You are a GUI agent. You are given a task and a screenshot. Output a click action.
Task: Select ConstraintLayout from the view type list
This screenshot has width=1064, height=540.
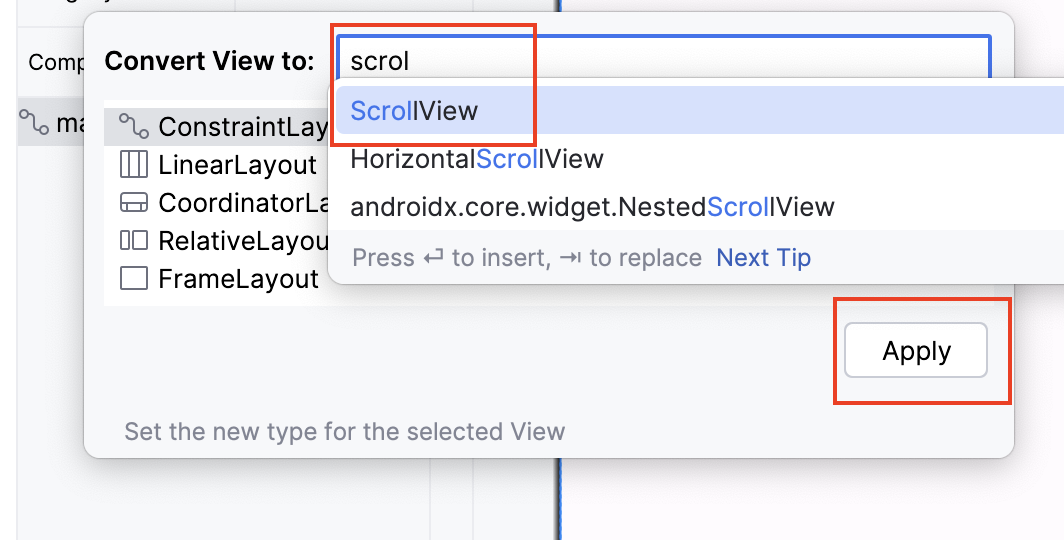[216, 127]
